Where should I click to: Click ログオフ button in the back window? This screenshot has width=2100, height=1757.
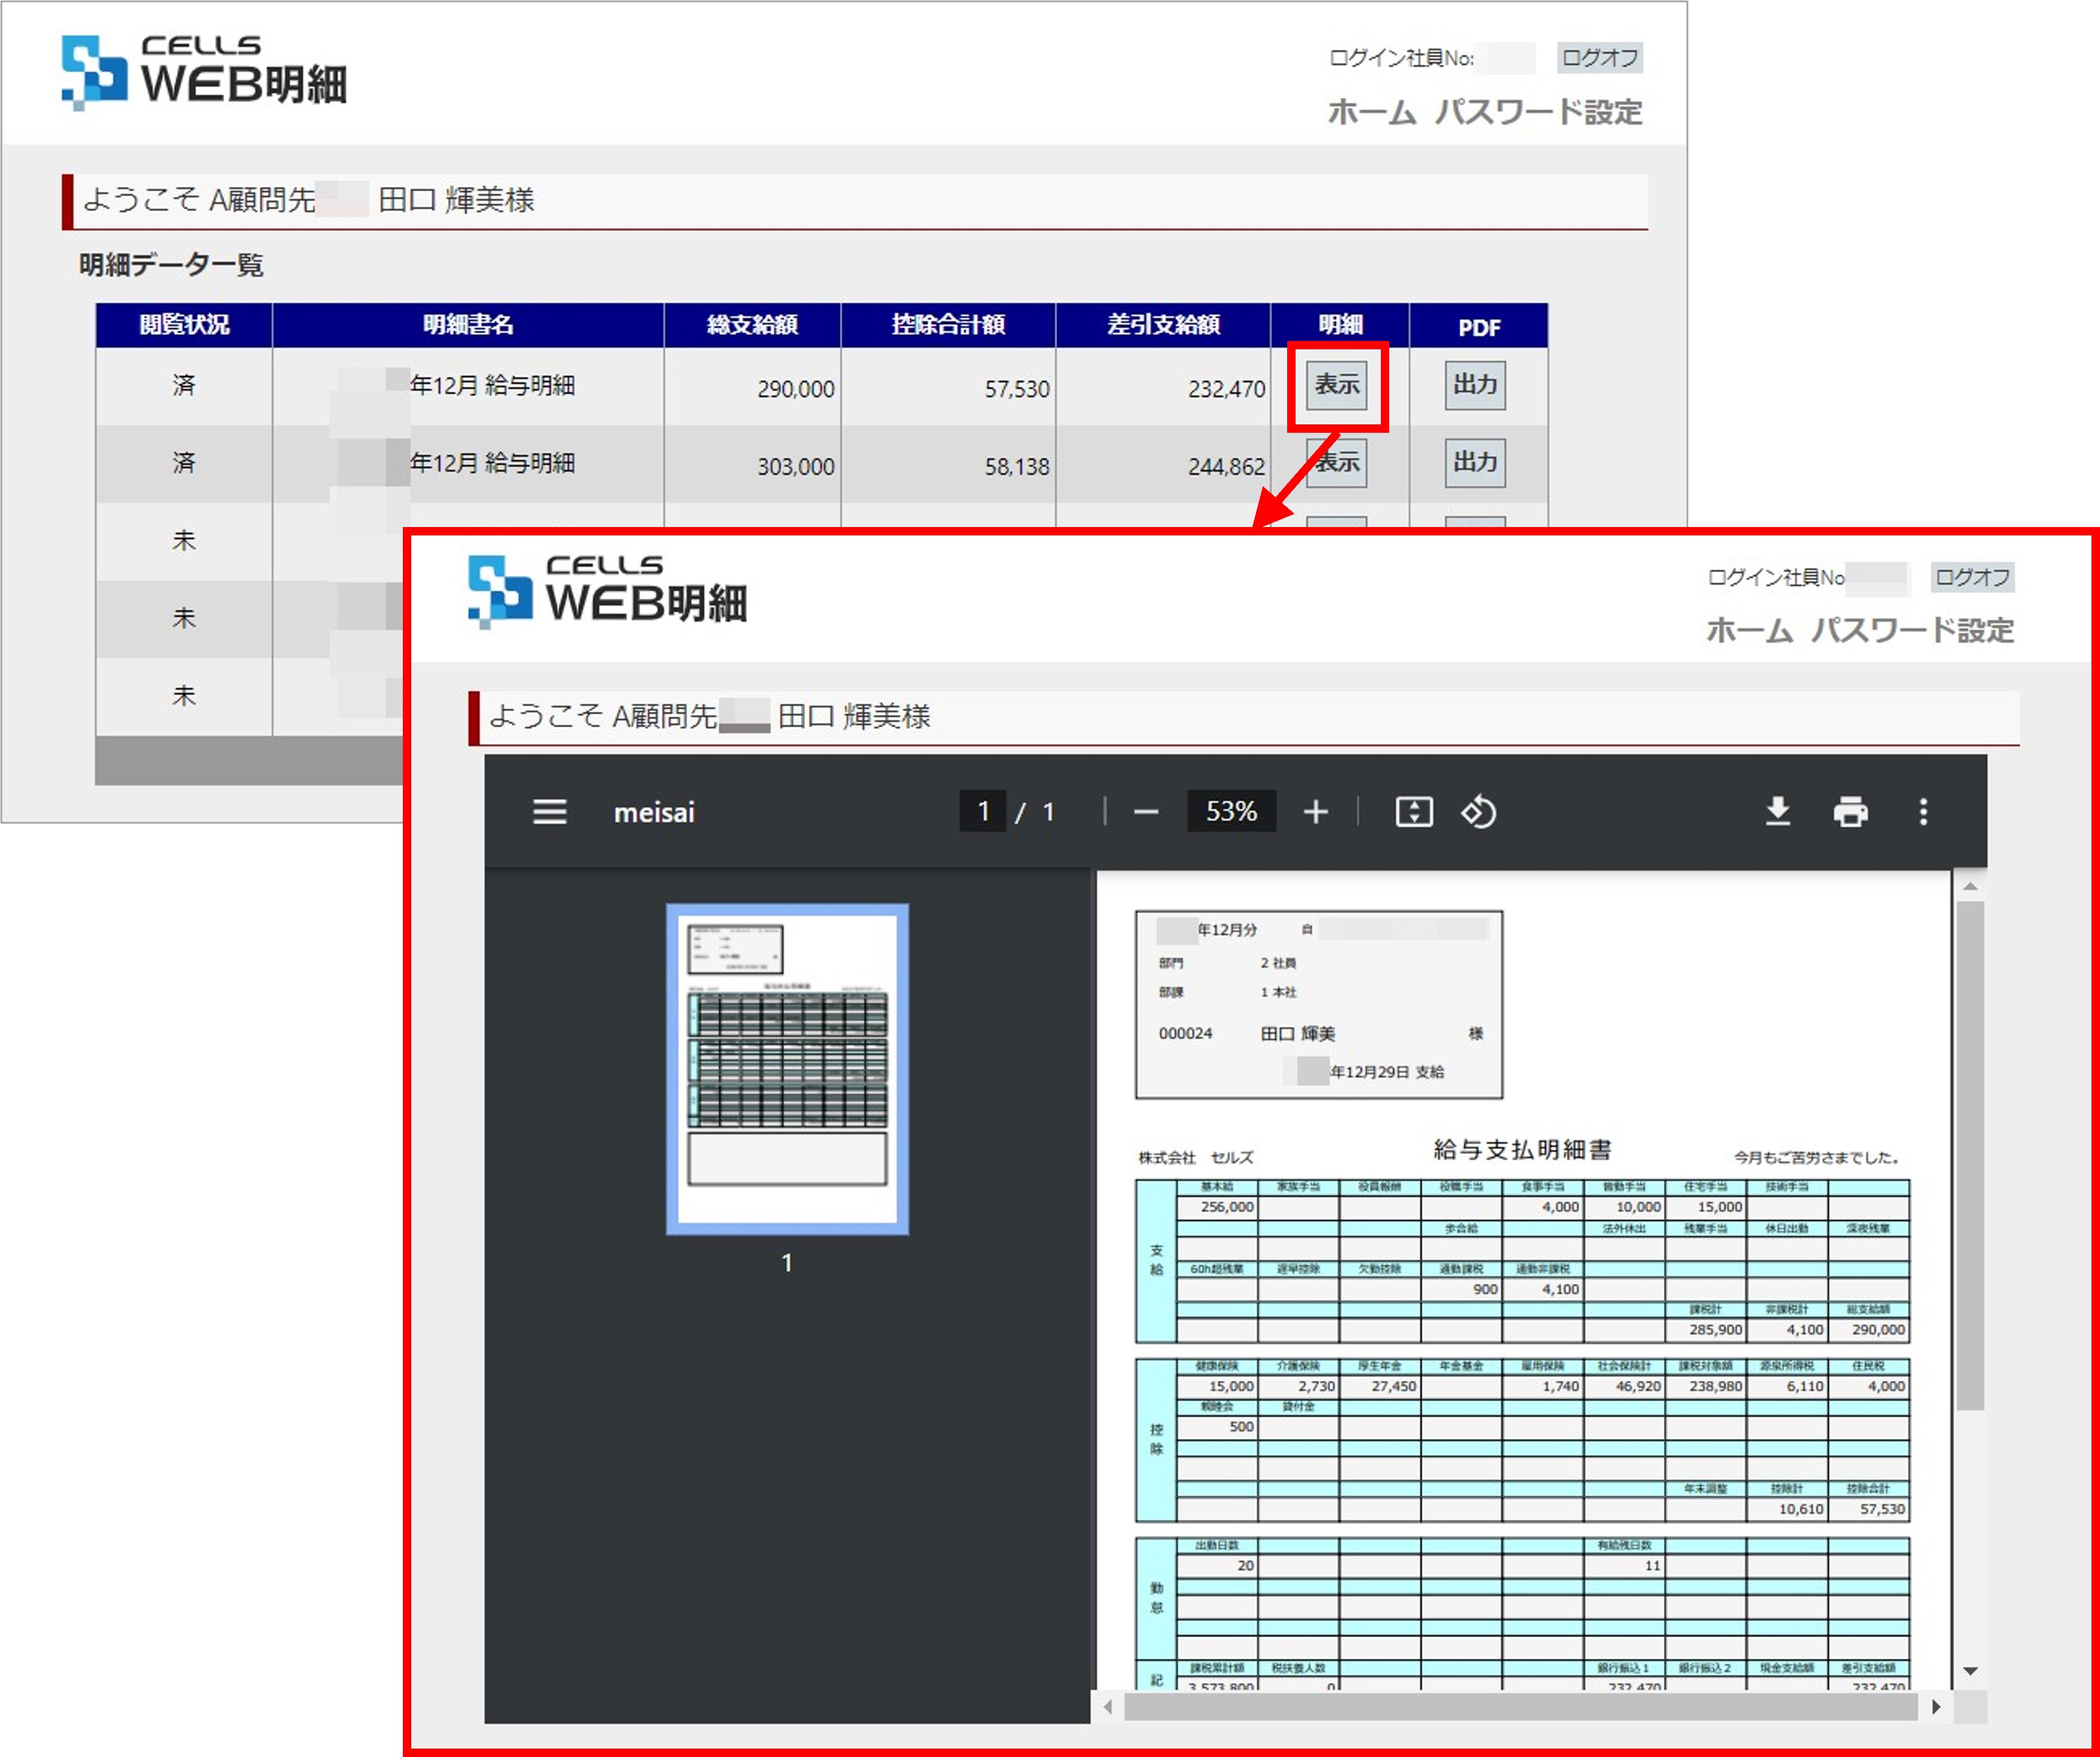click(x=1599, y=58)
